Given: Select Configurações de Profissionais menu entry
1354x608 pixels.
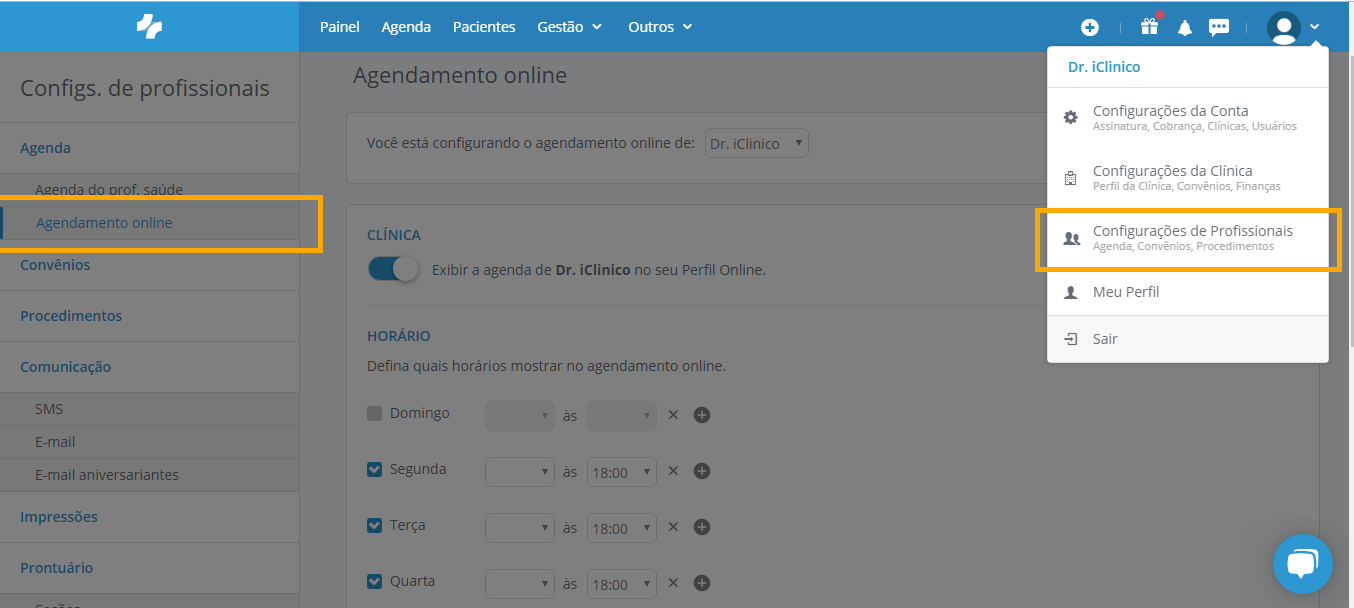Looking at the screenshot, I should (1188, 238).
